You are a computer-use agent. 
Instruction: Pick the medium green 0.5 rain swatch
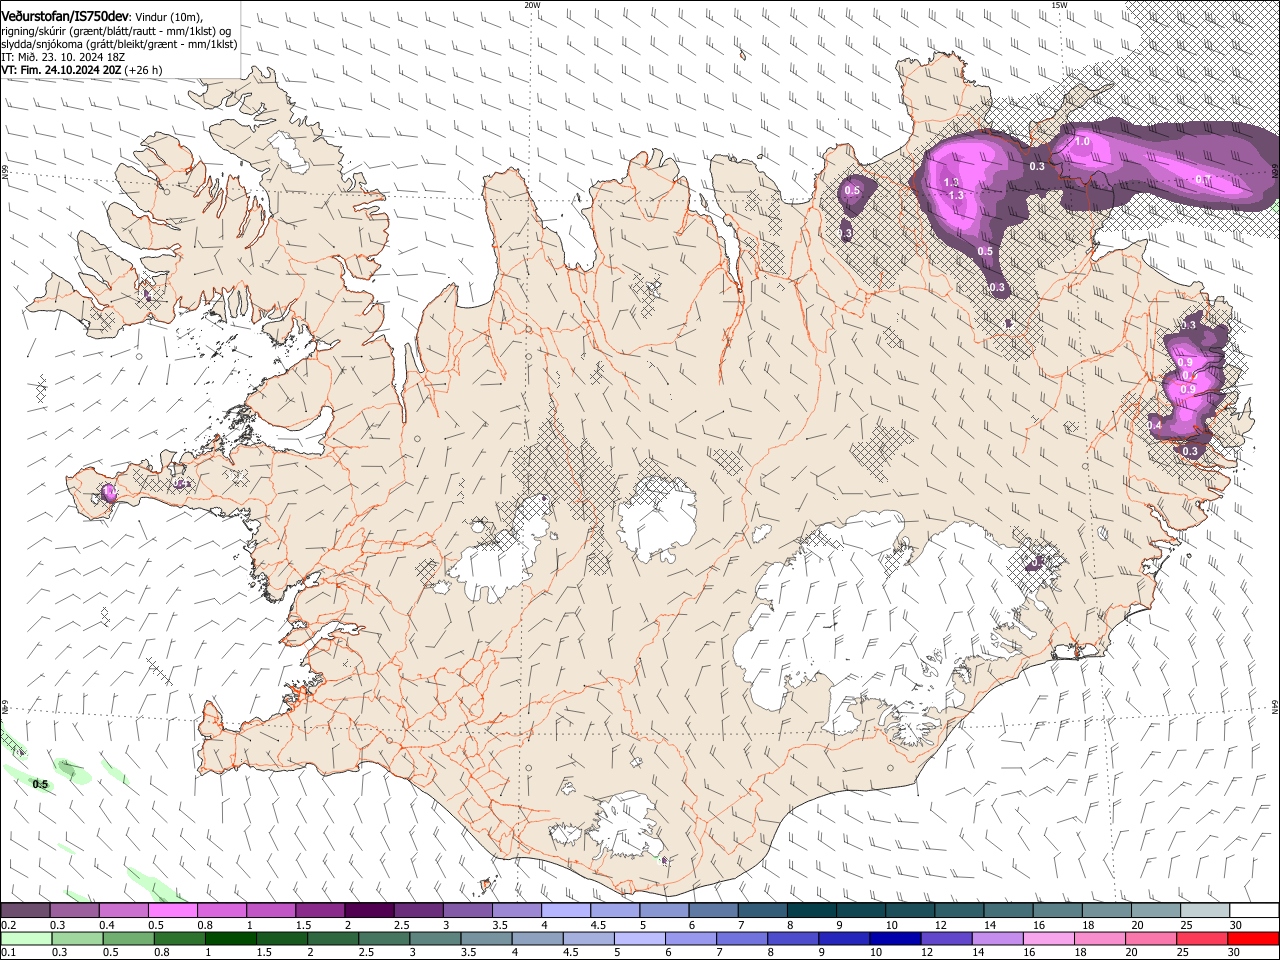coord(128,938)
